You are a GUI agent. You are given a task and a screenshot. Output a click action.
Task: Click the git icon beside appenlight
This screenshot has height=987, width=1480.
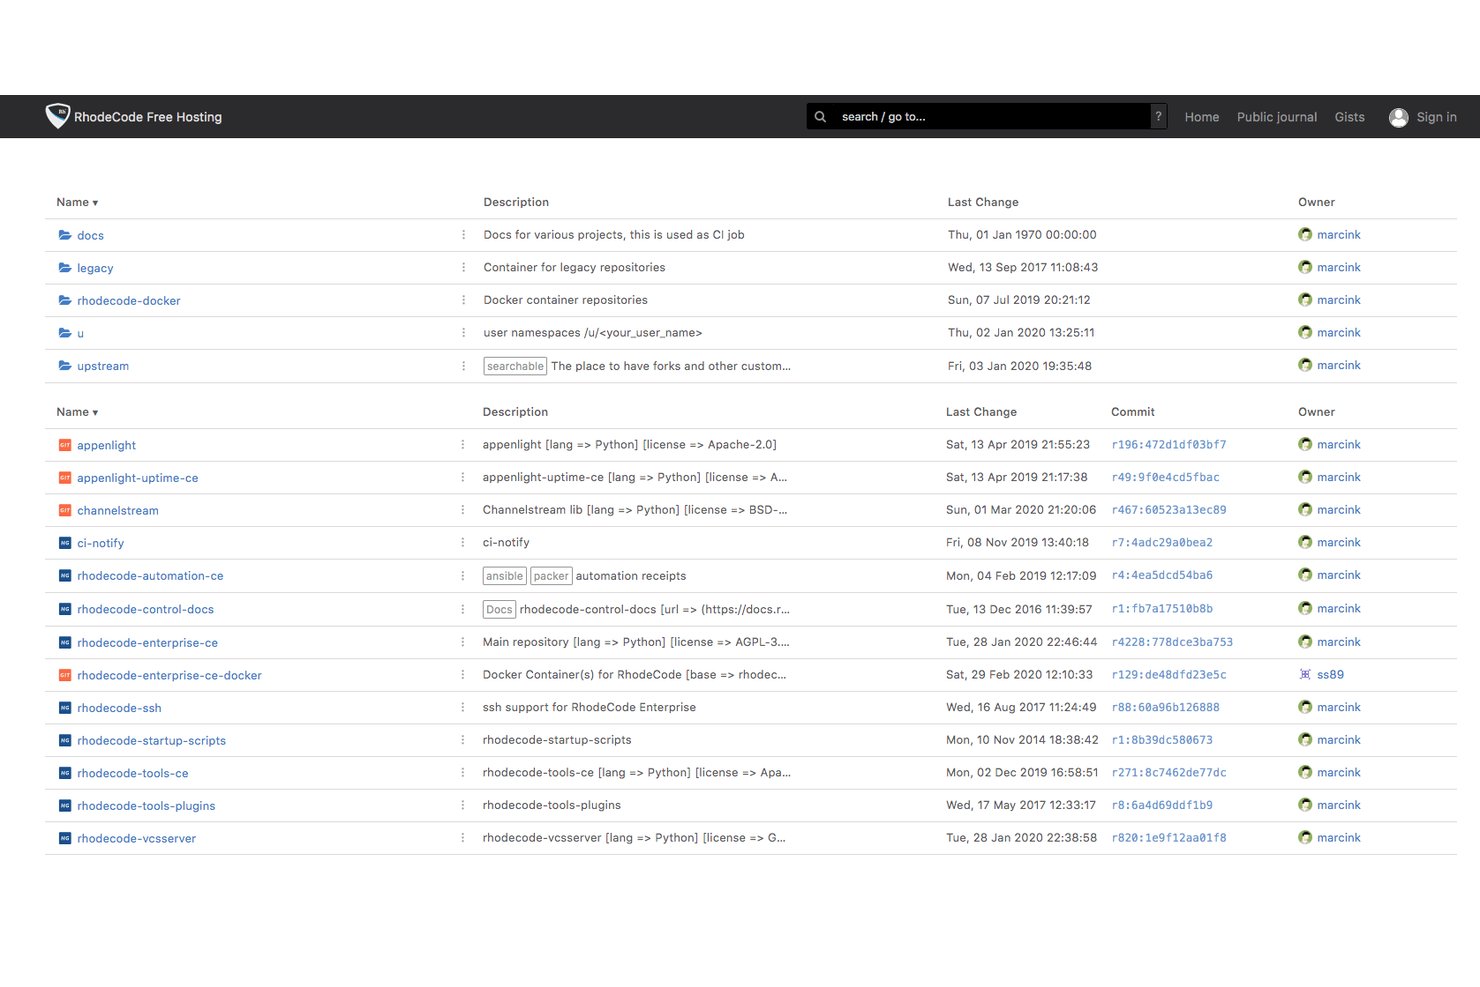point(65,445)
